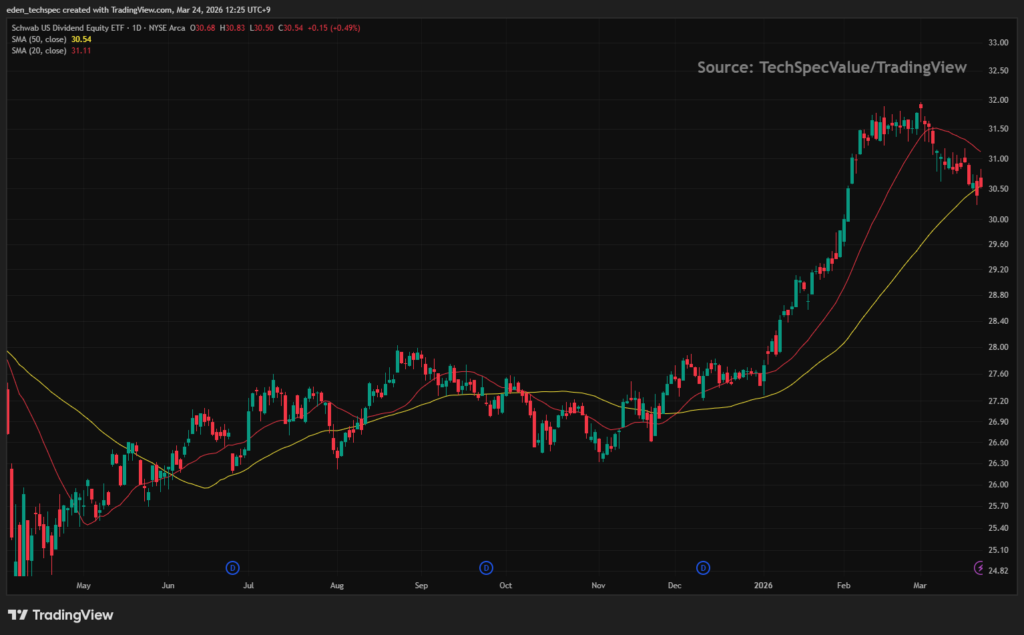Click the purple lightning event marker on the time axis
This screenshot has height=635, width=1024.
[978, 568]
